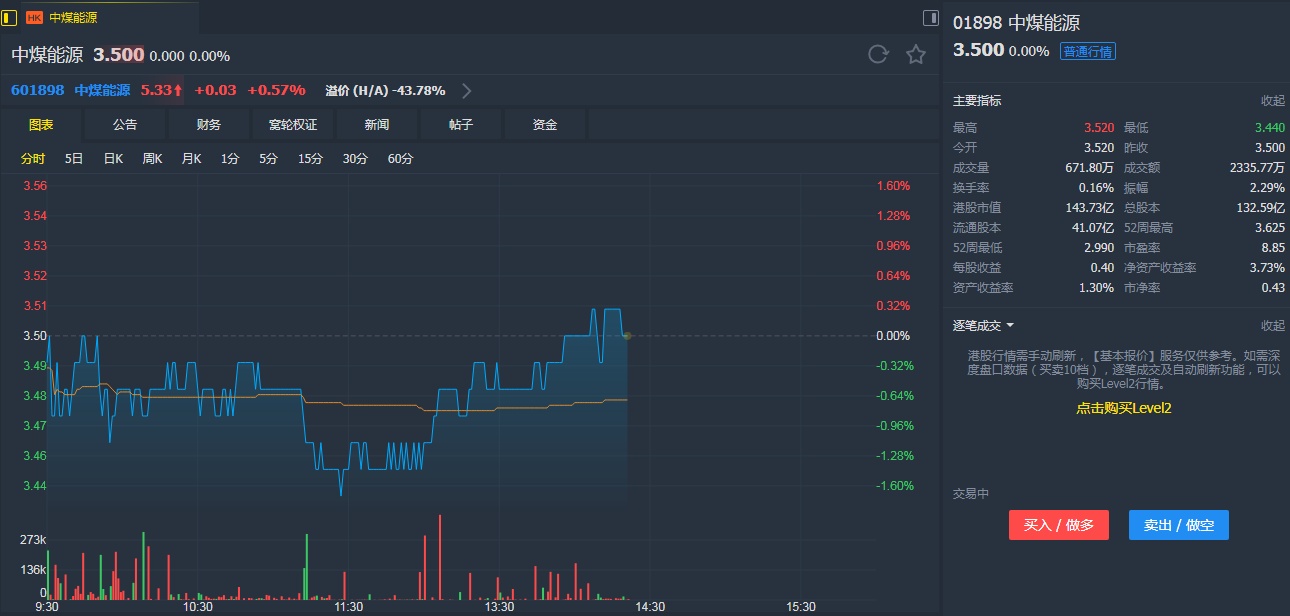The image size is (1290, 616).
Task: Click the orange HK market badge
Action: pos(34,17)
